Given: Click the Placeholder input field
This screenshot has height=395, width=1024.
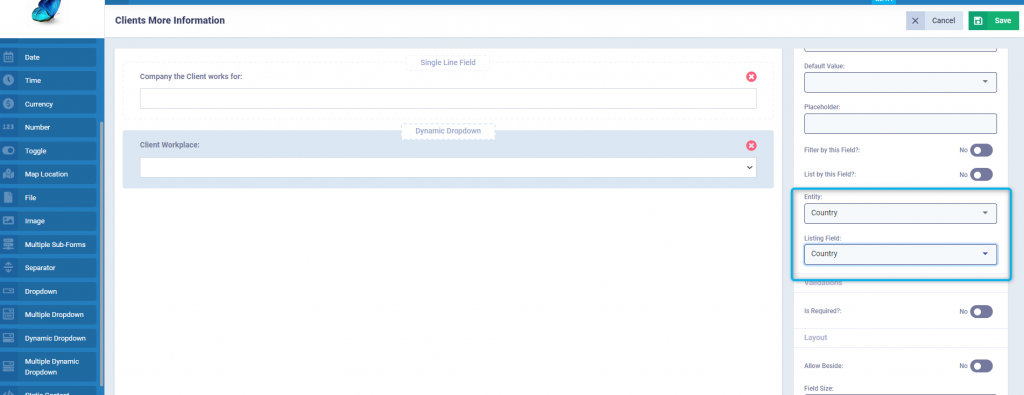Looking at the screenshot, I should coord(900,123).
